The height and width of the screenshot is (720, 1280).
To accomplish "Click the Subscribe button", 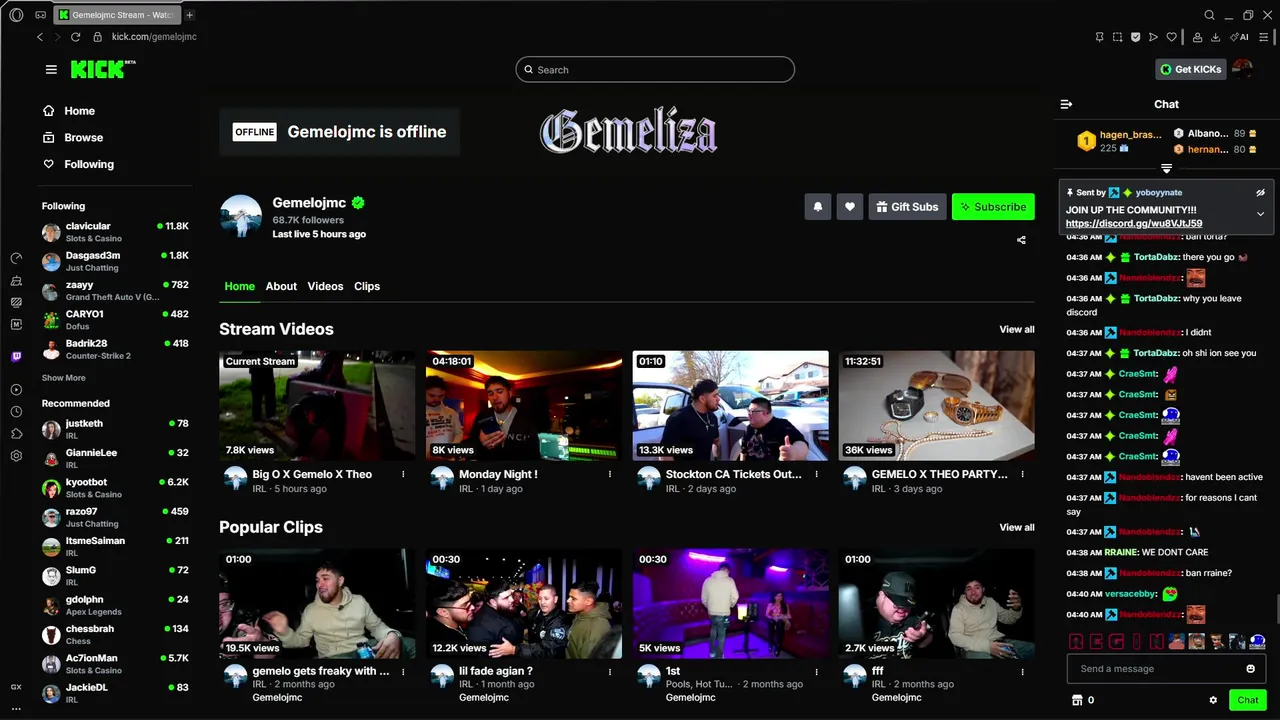I will click(993, 207).
